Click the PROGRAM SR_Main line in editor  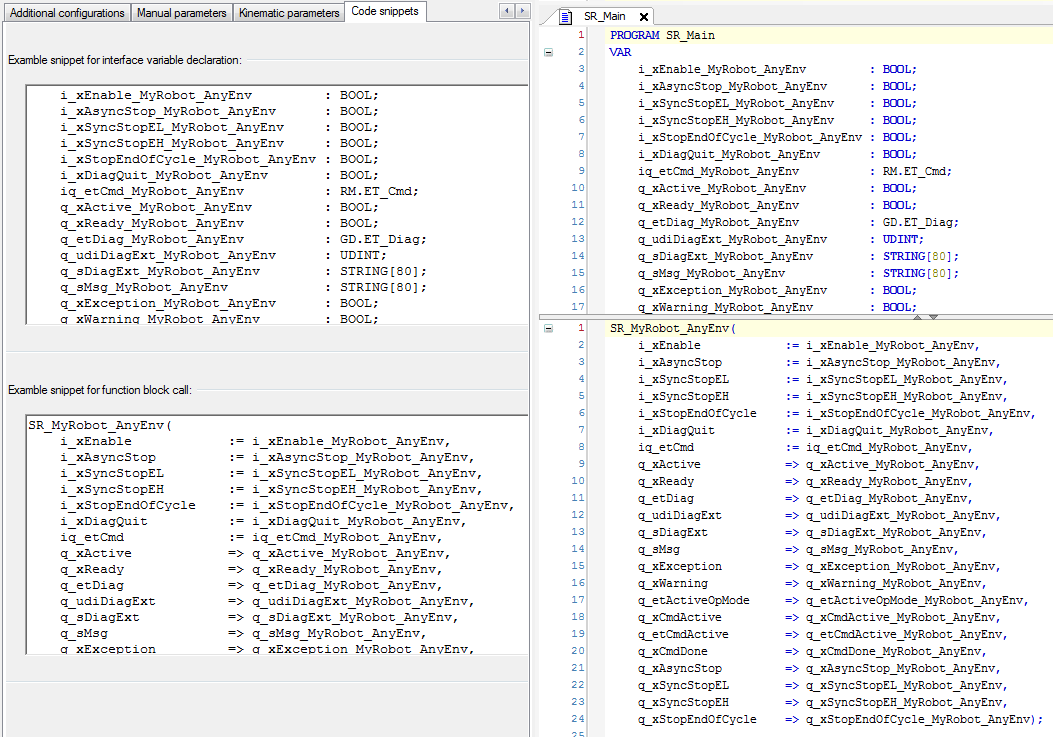coord(662,35)
